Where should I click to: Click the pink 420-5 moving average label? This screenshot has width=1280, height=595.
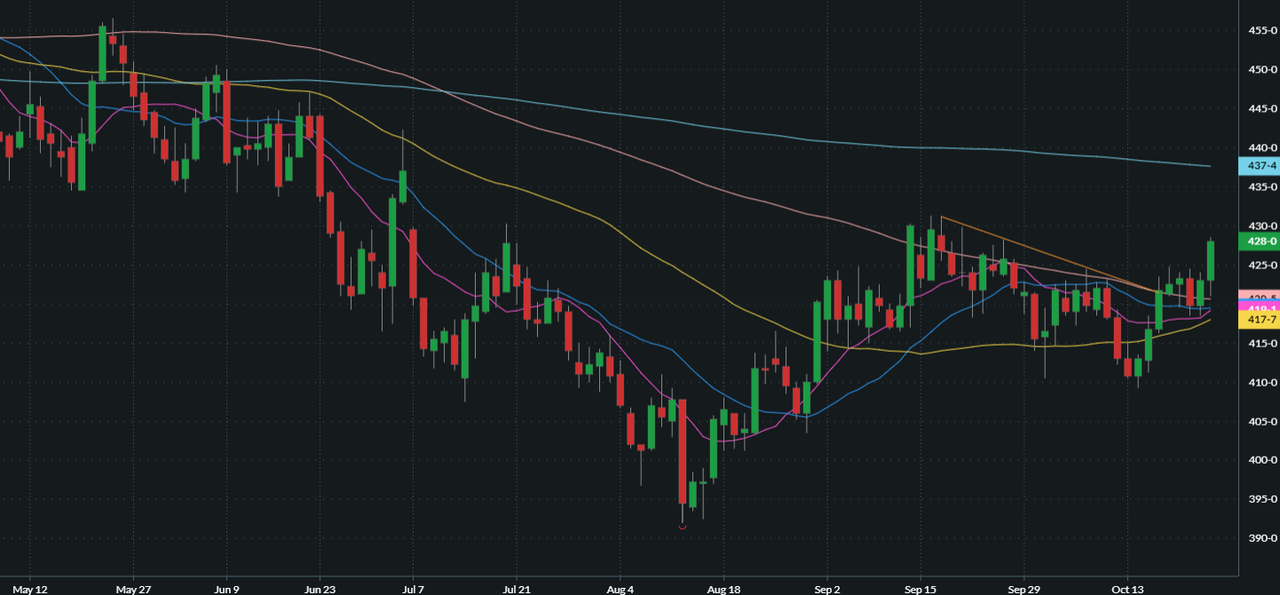click(x=1258, y=297)
